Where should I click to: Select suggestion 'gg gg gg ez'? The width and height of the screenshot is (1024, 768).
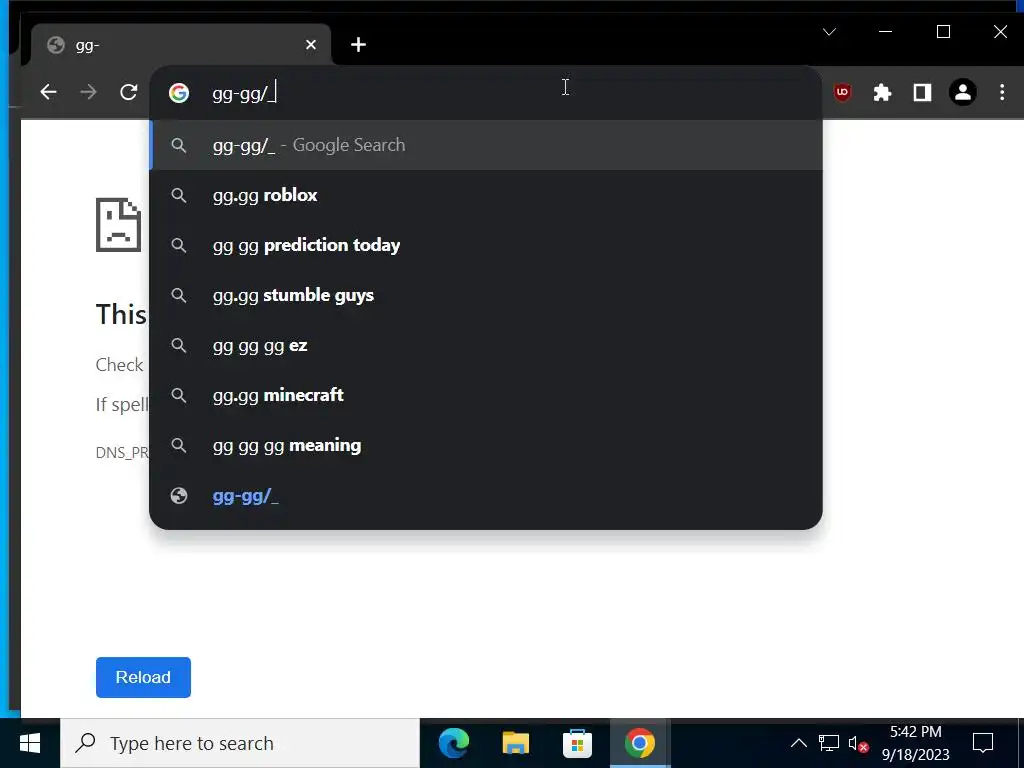click(x=486, y=345)
